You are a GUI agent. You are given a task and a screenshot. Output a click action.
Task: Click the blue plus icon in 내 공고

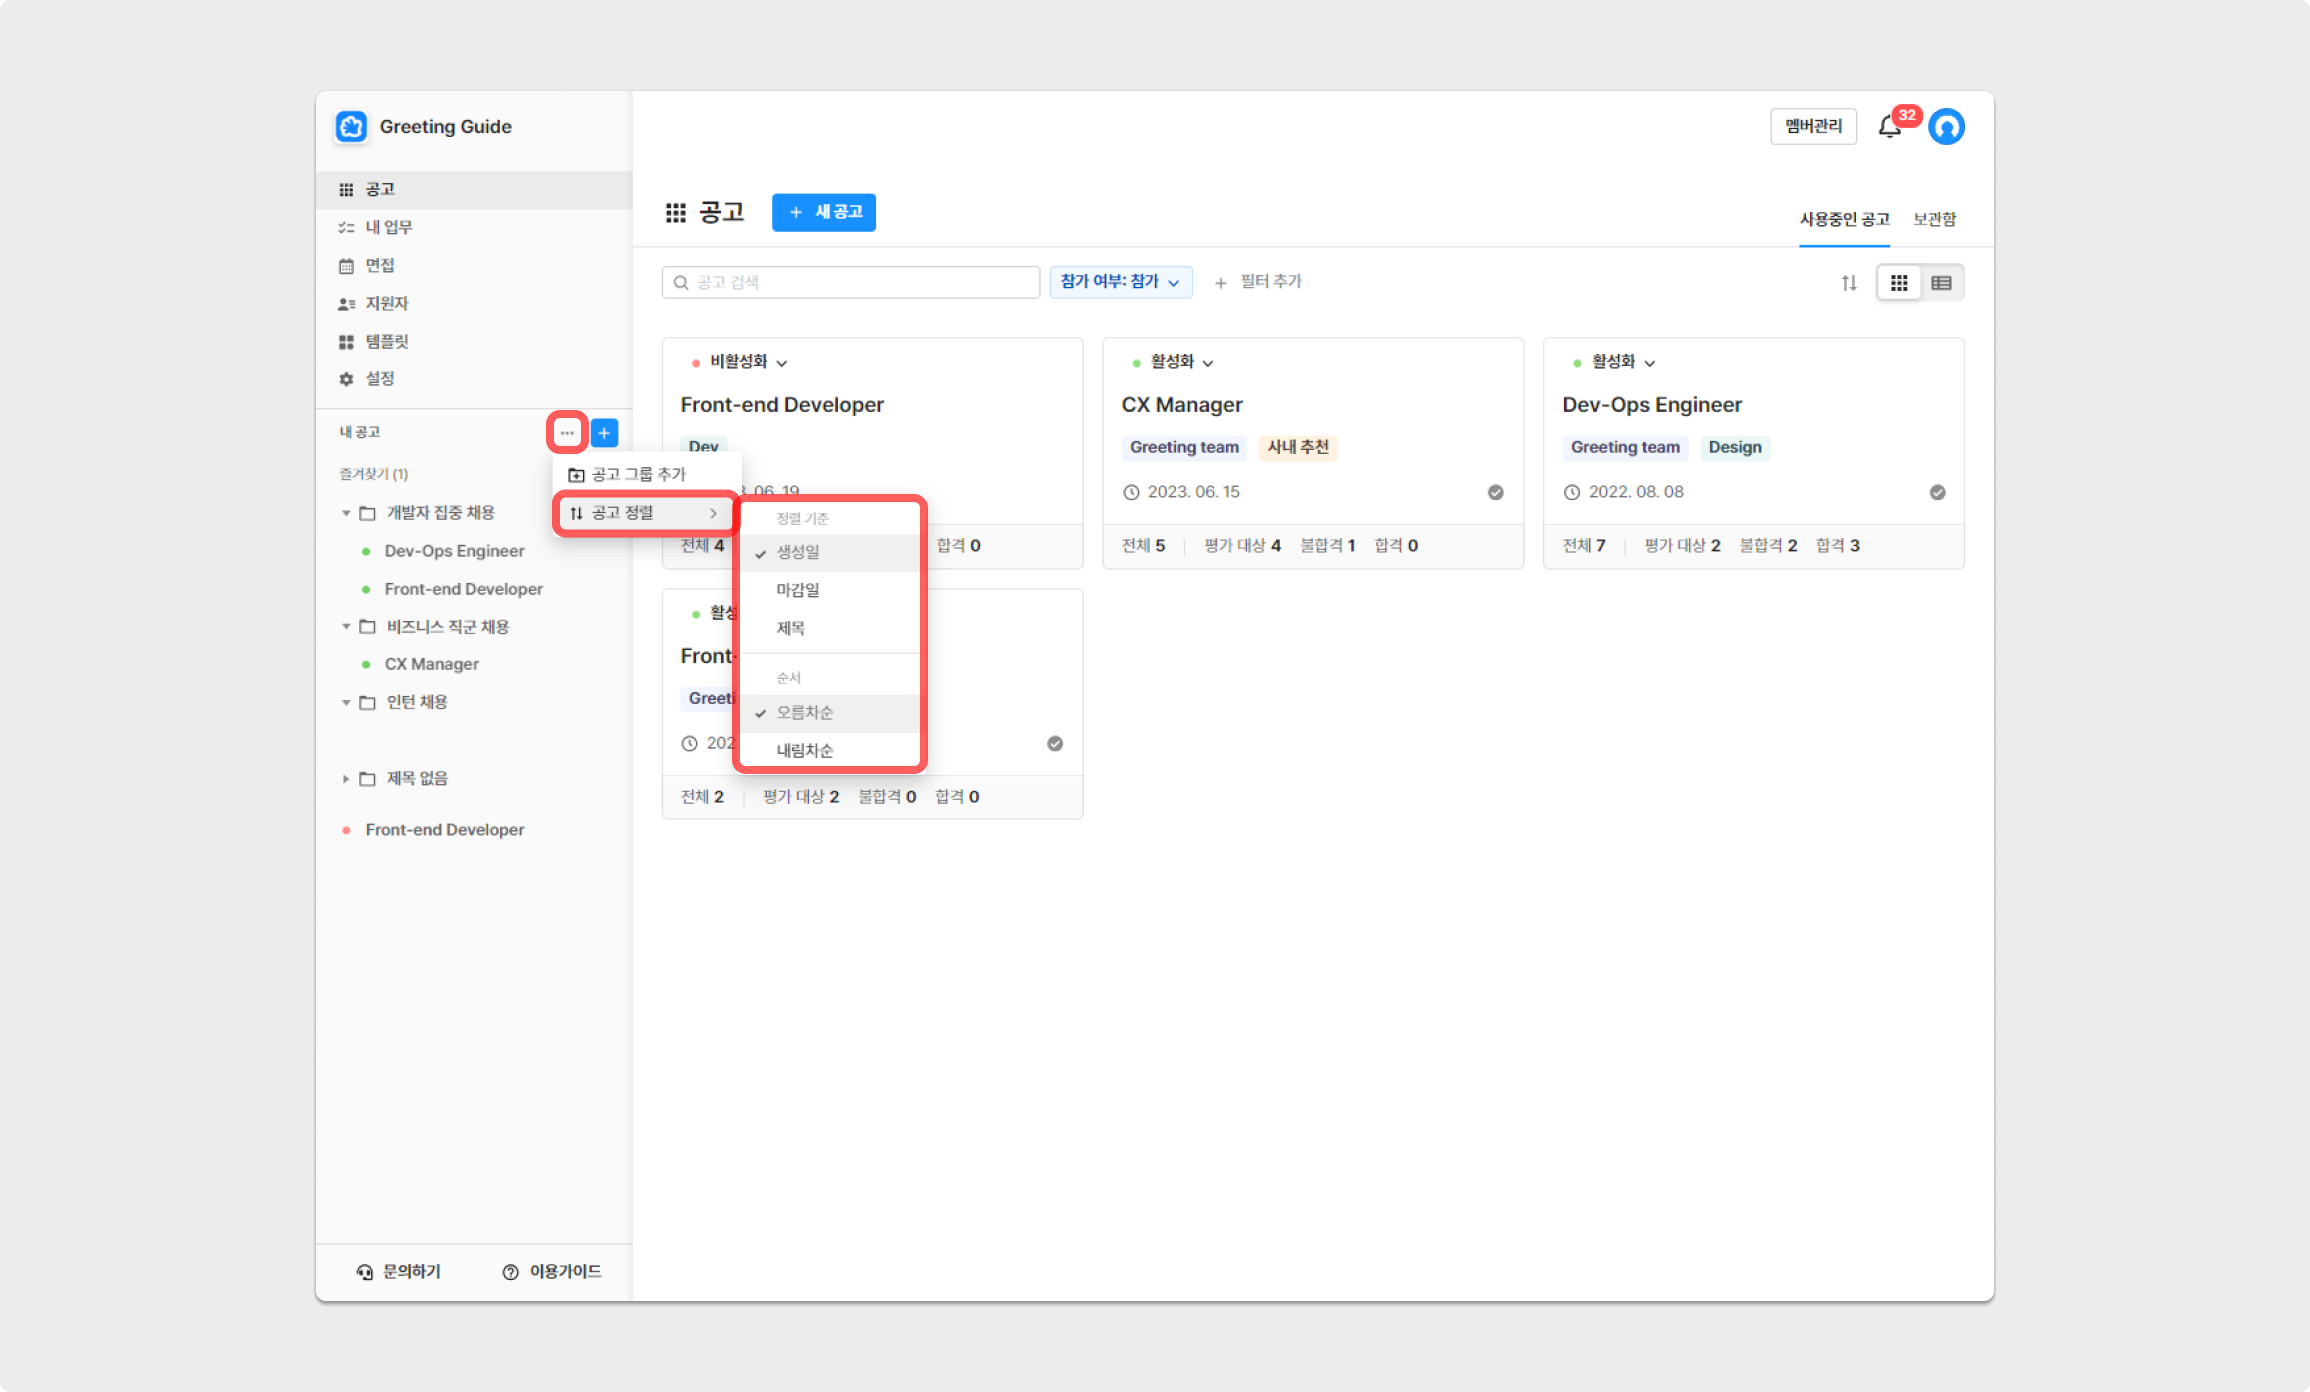(x=604, y=433)
